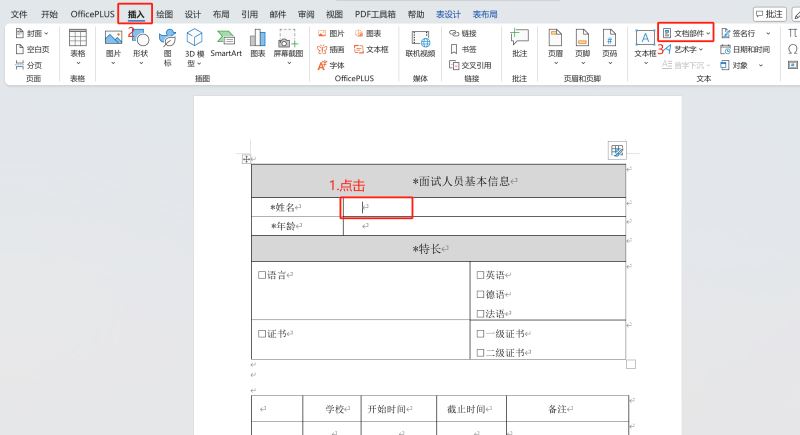Insert an Online Video (联机视频)
This screenshot has width=800, height=435.
pos(420,43)
